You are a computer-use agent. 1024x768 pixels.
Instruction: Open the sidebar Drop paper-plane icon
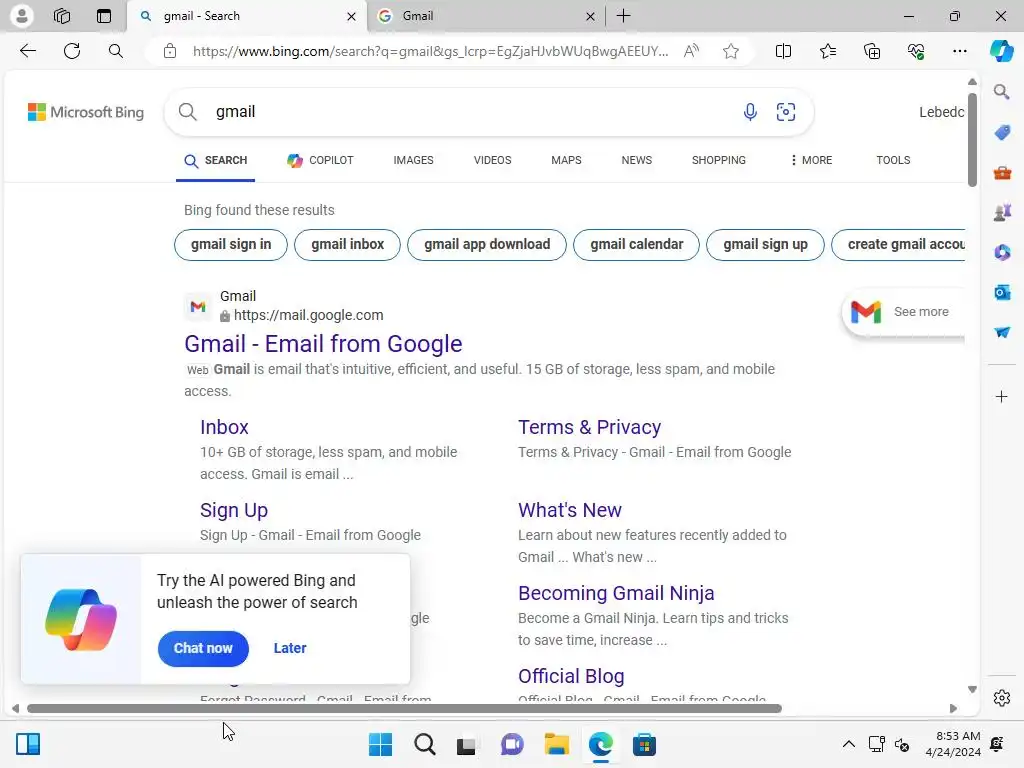(x=1002, y=332)
